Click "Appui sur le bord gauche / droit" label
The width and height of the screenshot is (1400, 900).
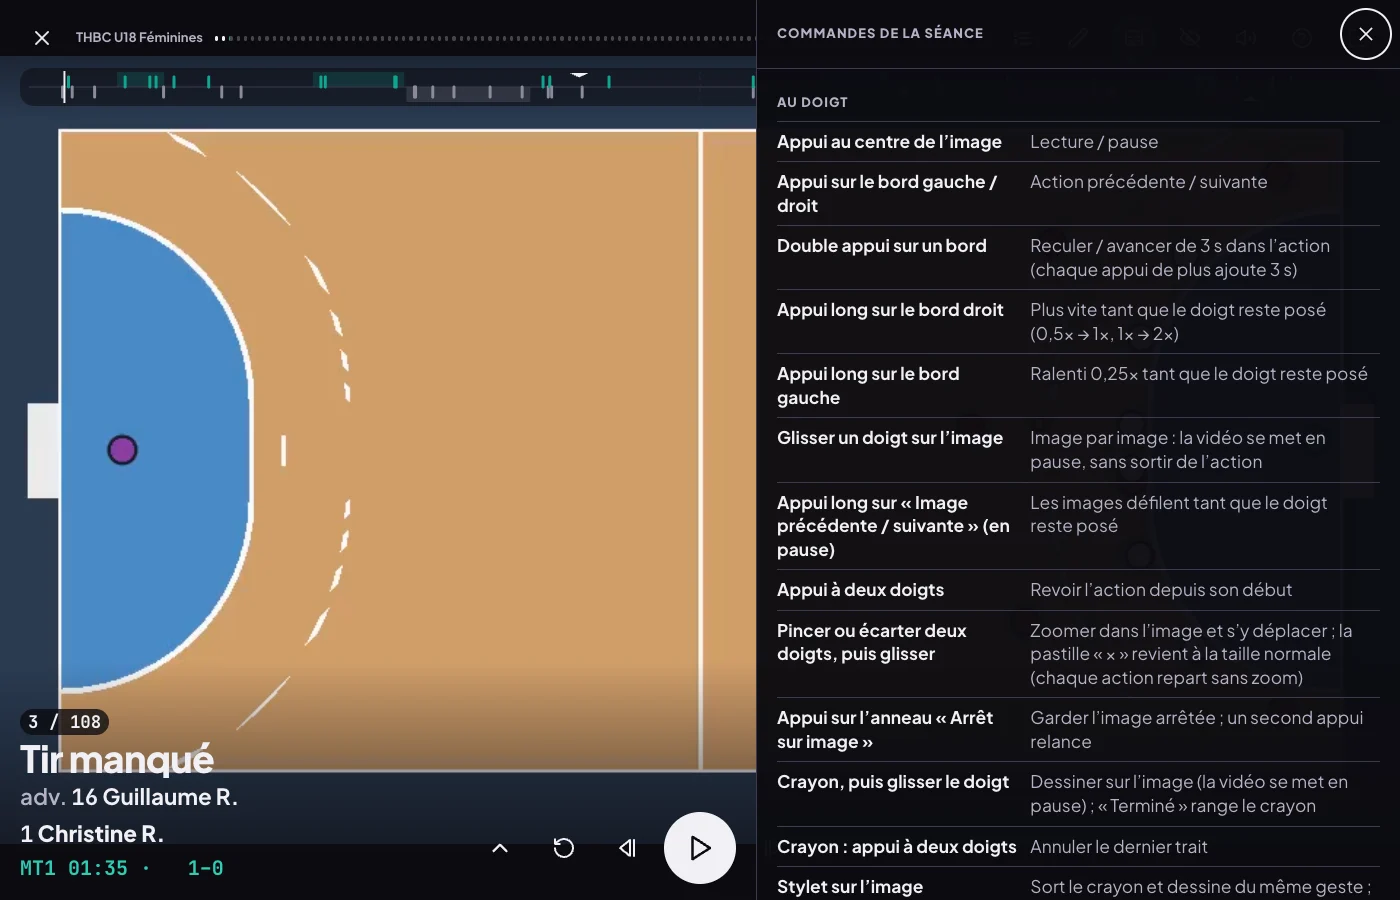pos(887,194)
